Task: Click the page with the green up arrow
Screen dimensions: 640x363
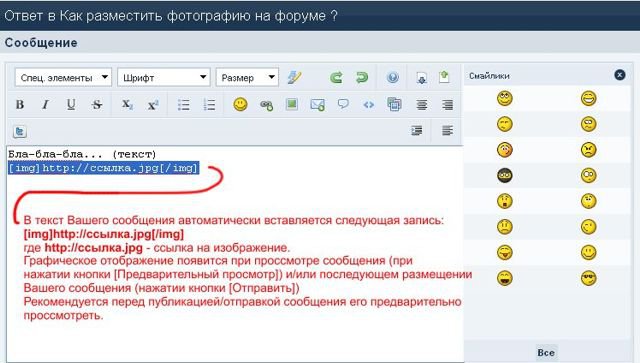Action: click(444, 76)
